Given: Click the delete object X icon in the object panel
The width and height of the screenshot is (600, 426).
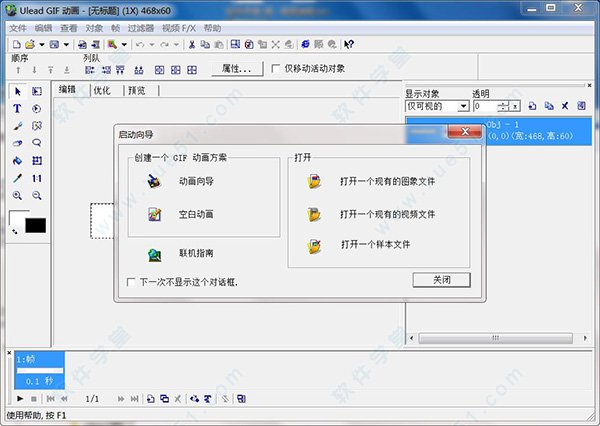Looking at the screenshot, I should click(565, 106).
